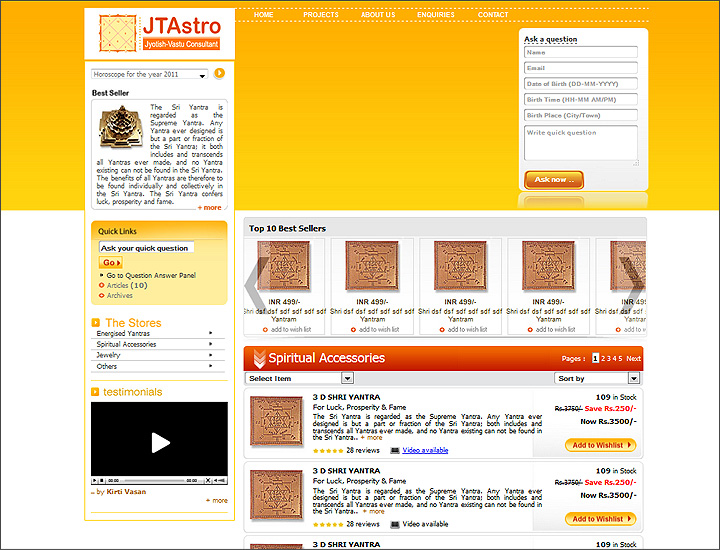This screenshot has height=550, width=720.
Task: Click the JTAstro logo
Action: (160, 33)
